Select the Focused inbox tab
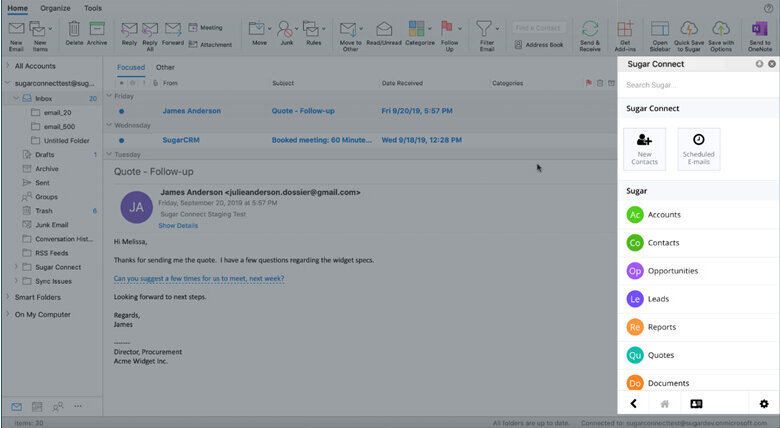Viewport: 780px width, 428px height. point(131,67)
